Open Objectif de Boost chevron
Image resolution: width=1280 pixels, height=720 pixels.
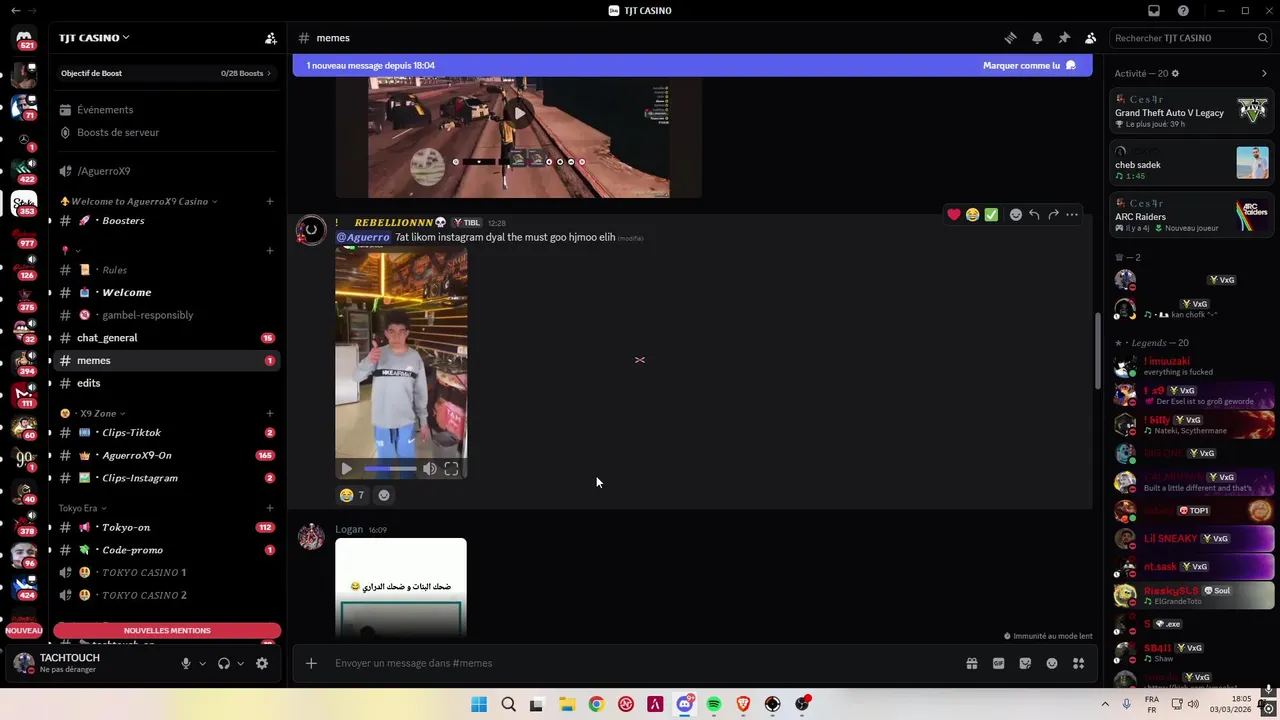click(x=268, y=73)
